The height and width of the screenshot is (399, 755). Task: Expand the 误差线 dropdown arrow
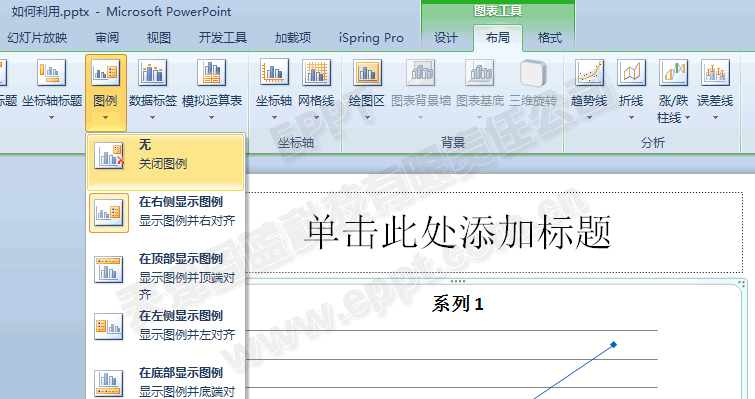point(716,117)
